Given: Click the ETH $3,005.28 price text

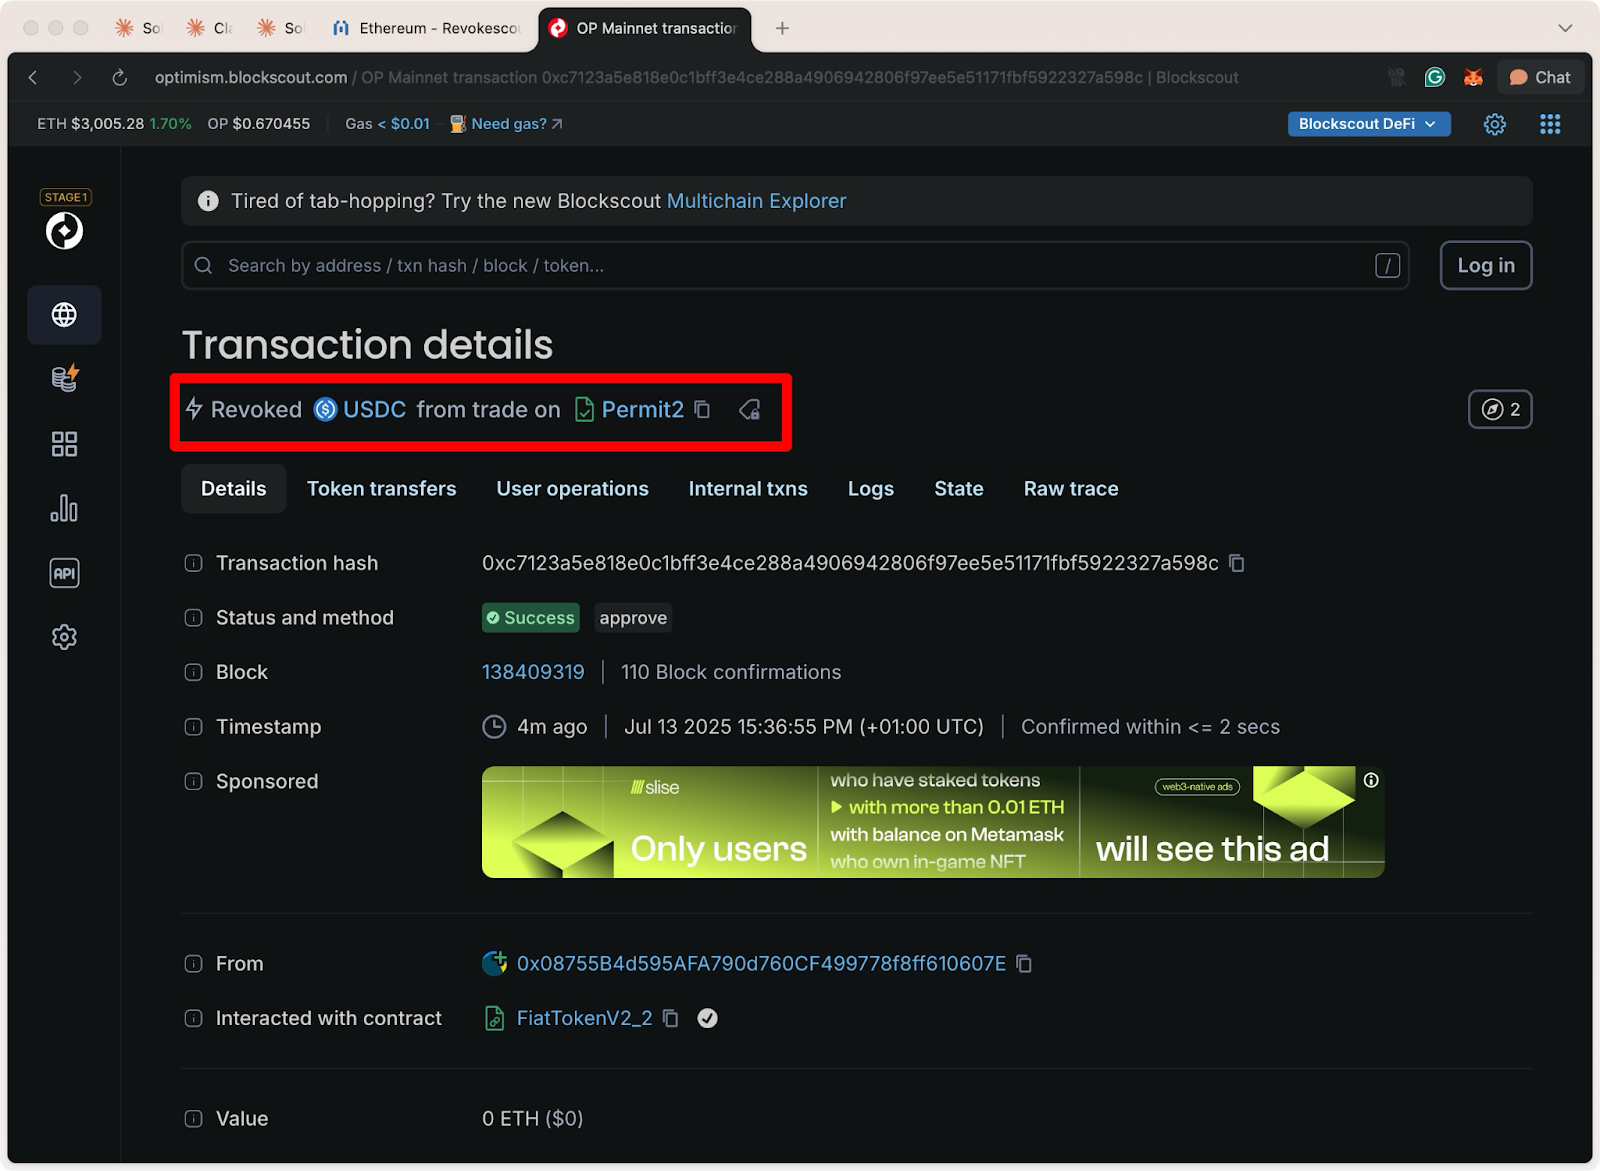Looking at the screenshot, I should click(91, 124).
